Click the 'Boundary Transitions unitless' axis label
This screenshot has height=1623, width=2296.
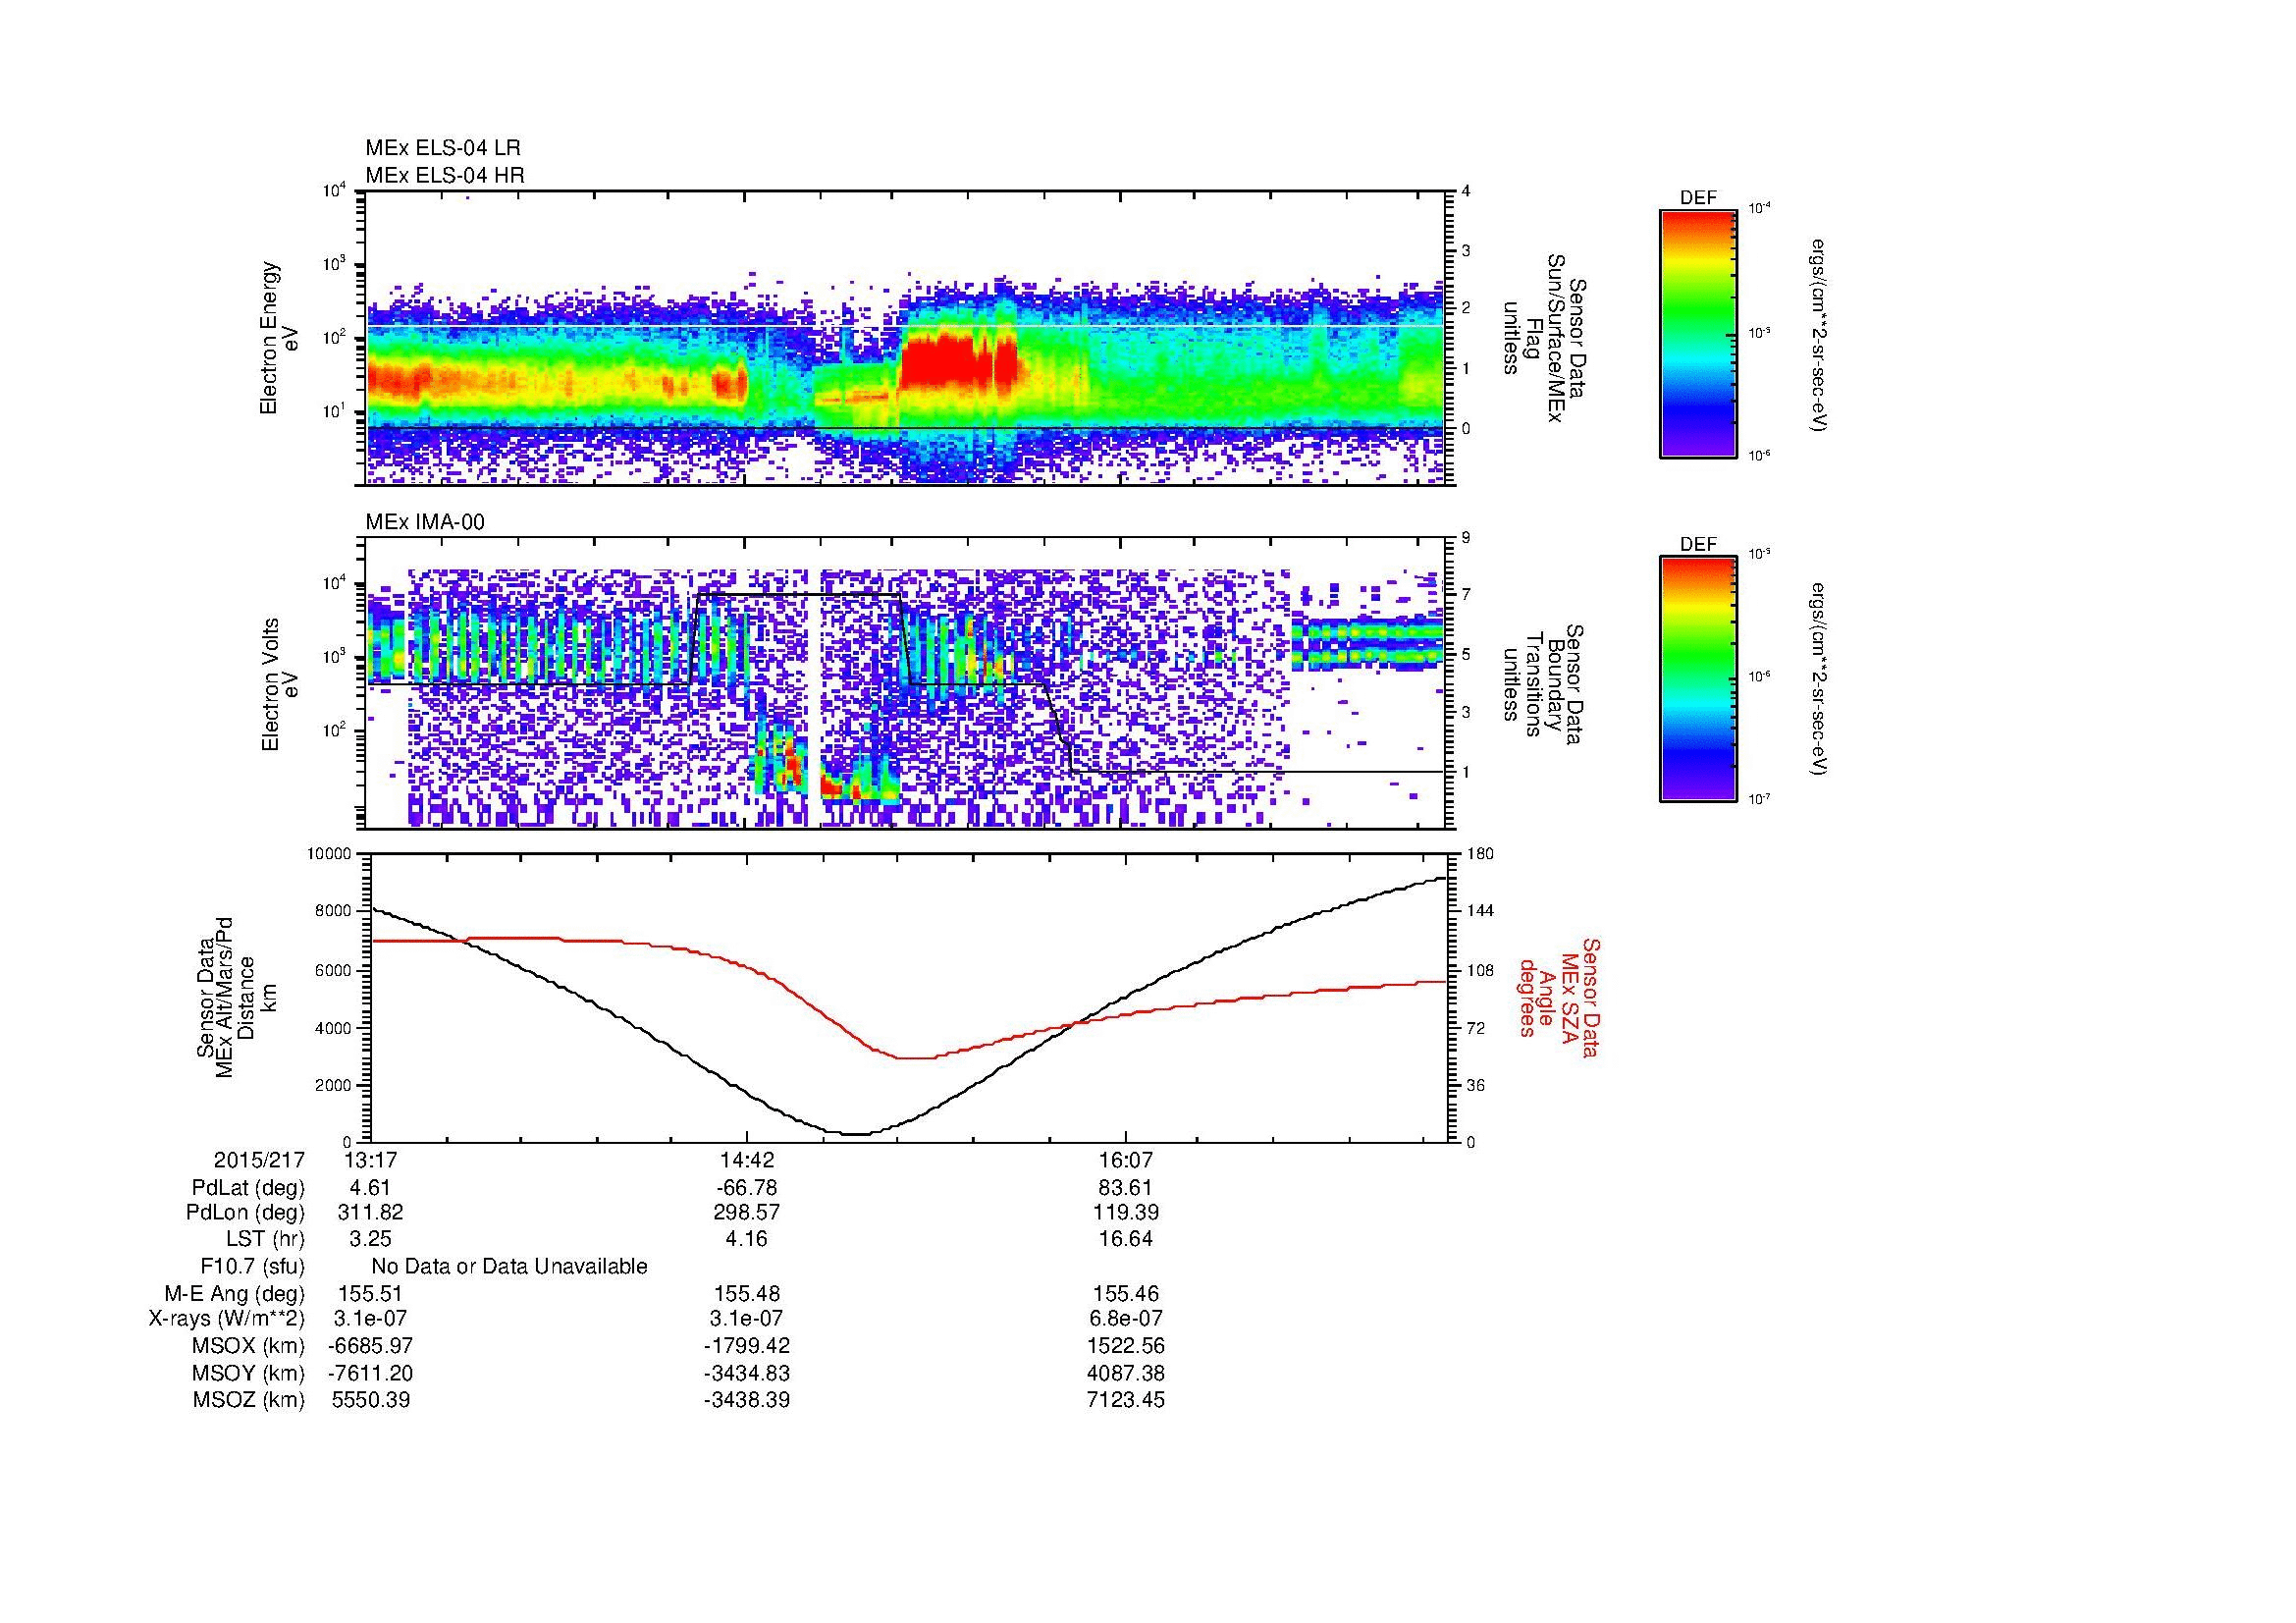1542,684
